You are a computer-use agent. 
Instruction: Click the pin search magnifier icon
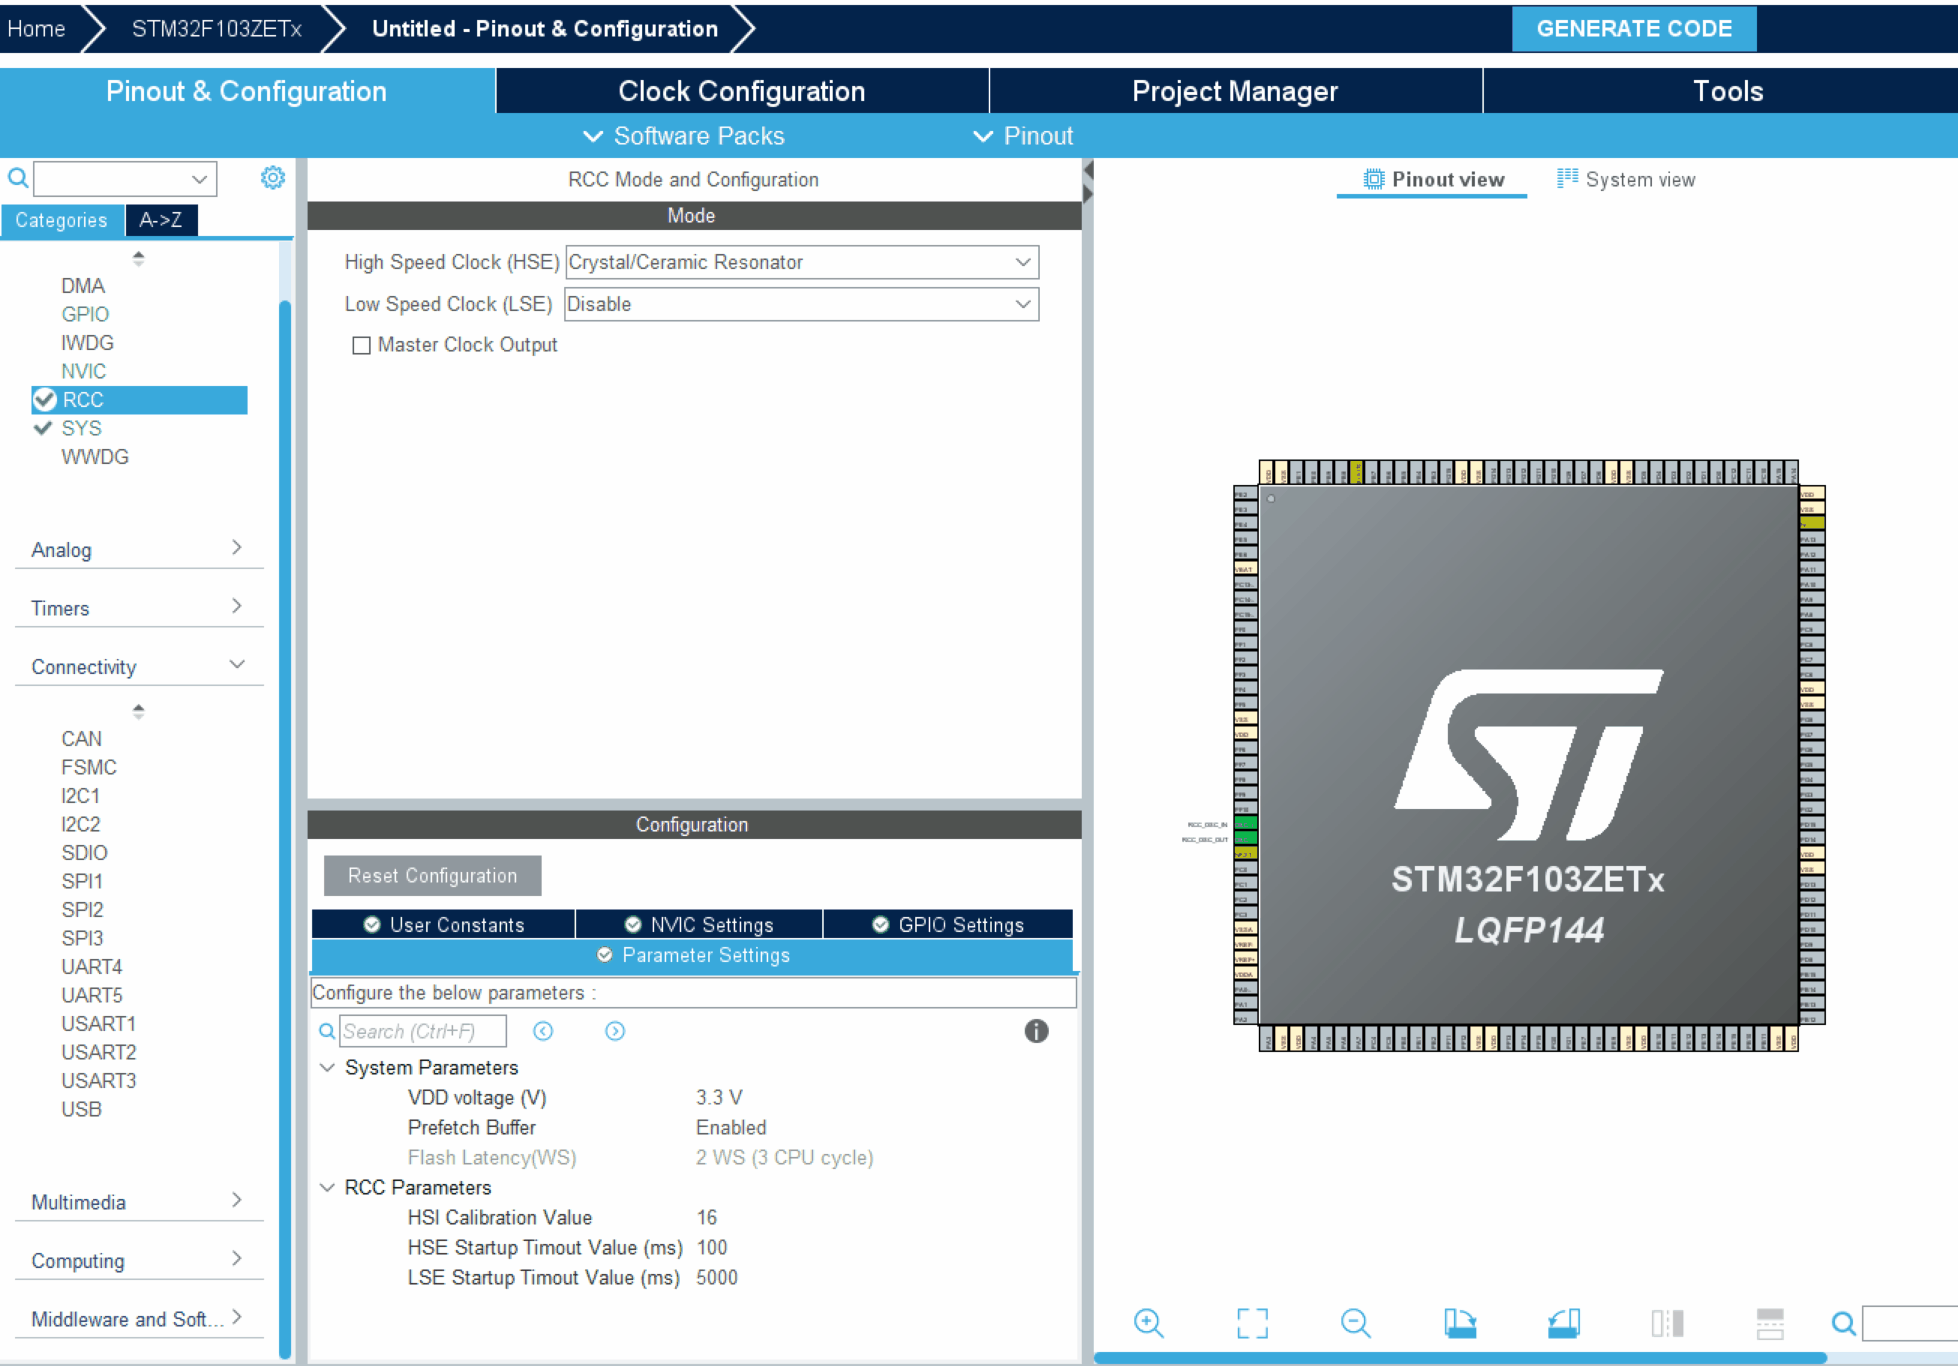[x=1843, y=1323]
